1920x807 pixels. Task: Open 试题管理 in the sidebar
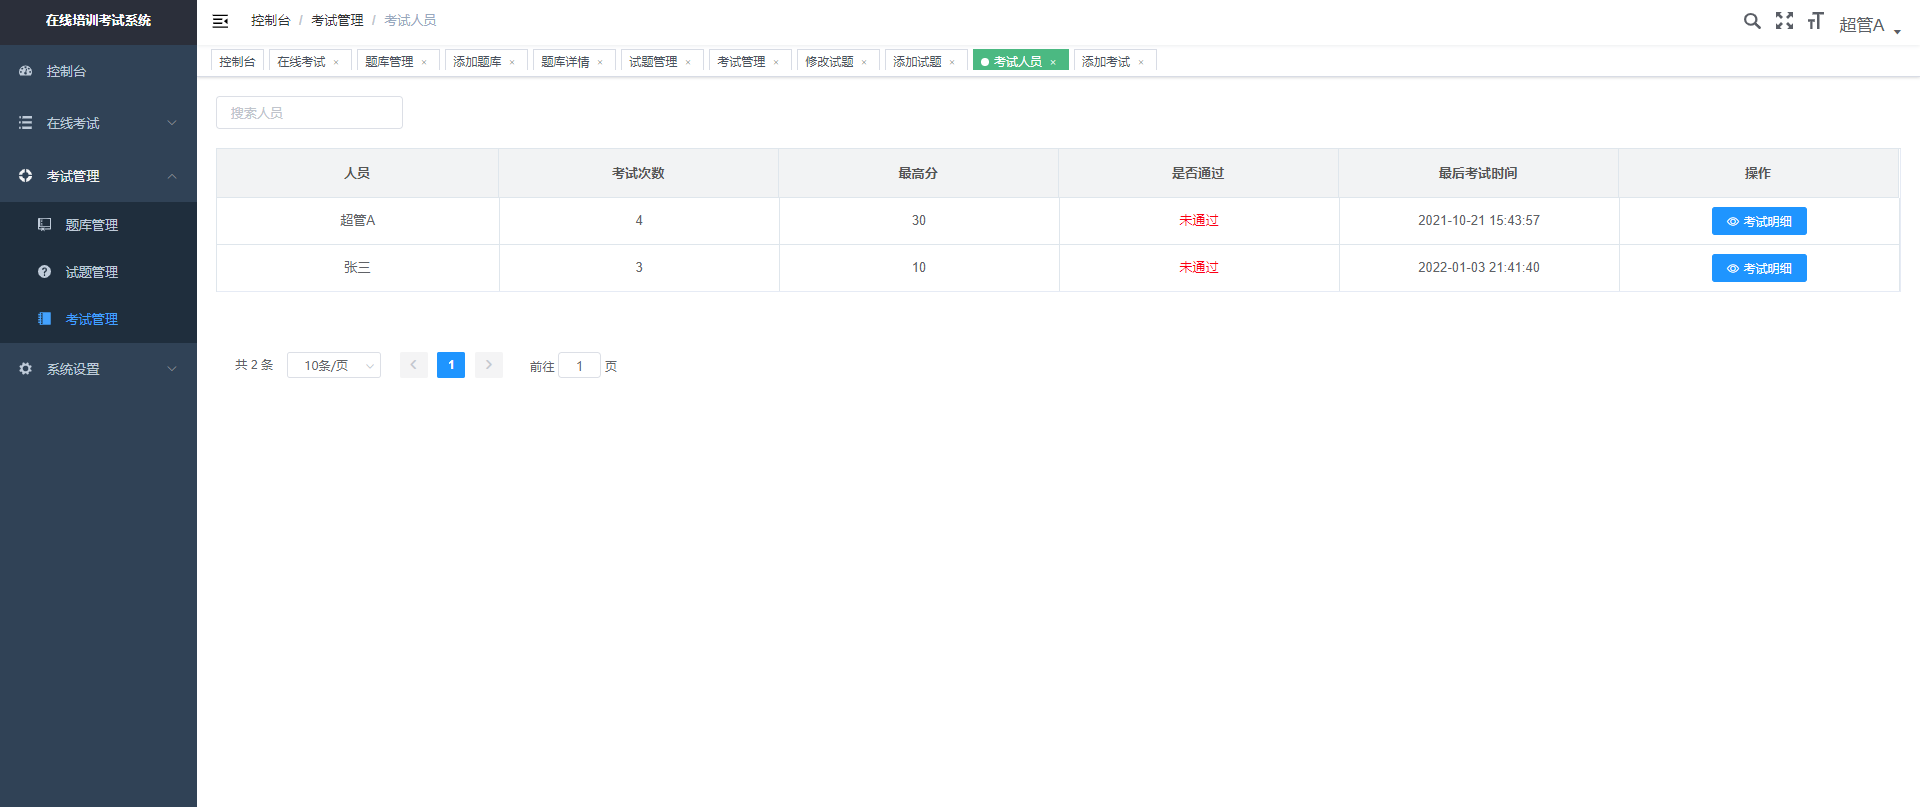[x=98, y=272]
